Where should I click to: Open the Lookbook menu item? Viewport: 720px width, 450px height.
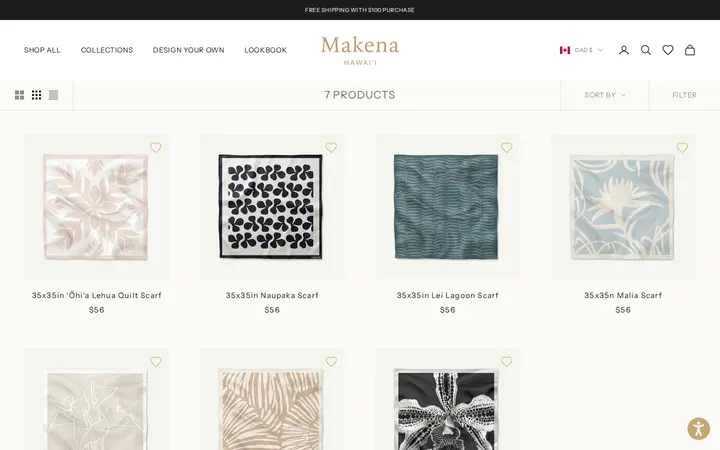pyautogui.click(x=265, y=50)
